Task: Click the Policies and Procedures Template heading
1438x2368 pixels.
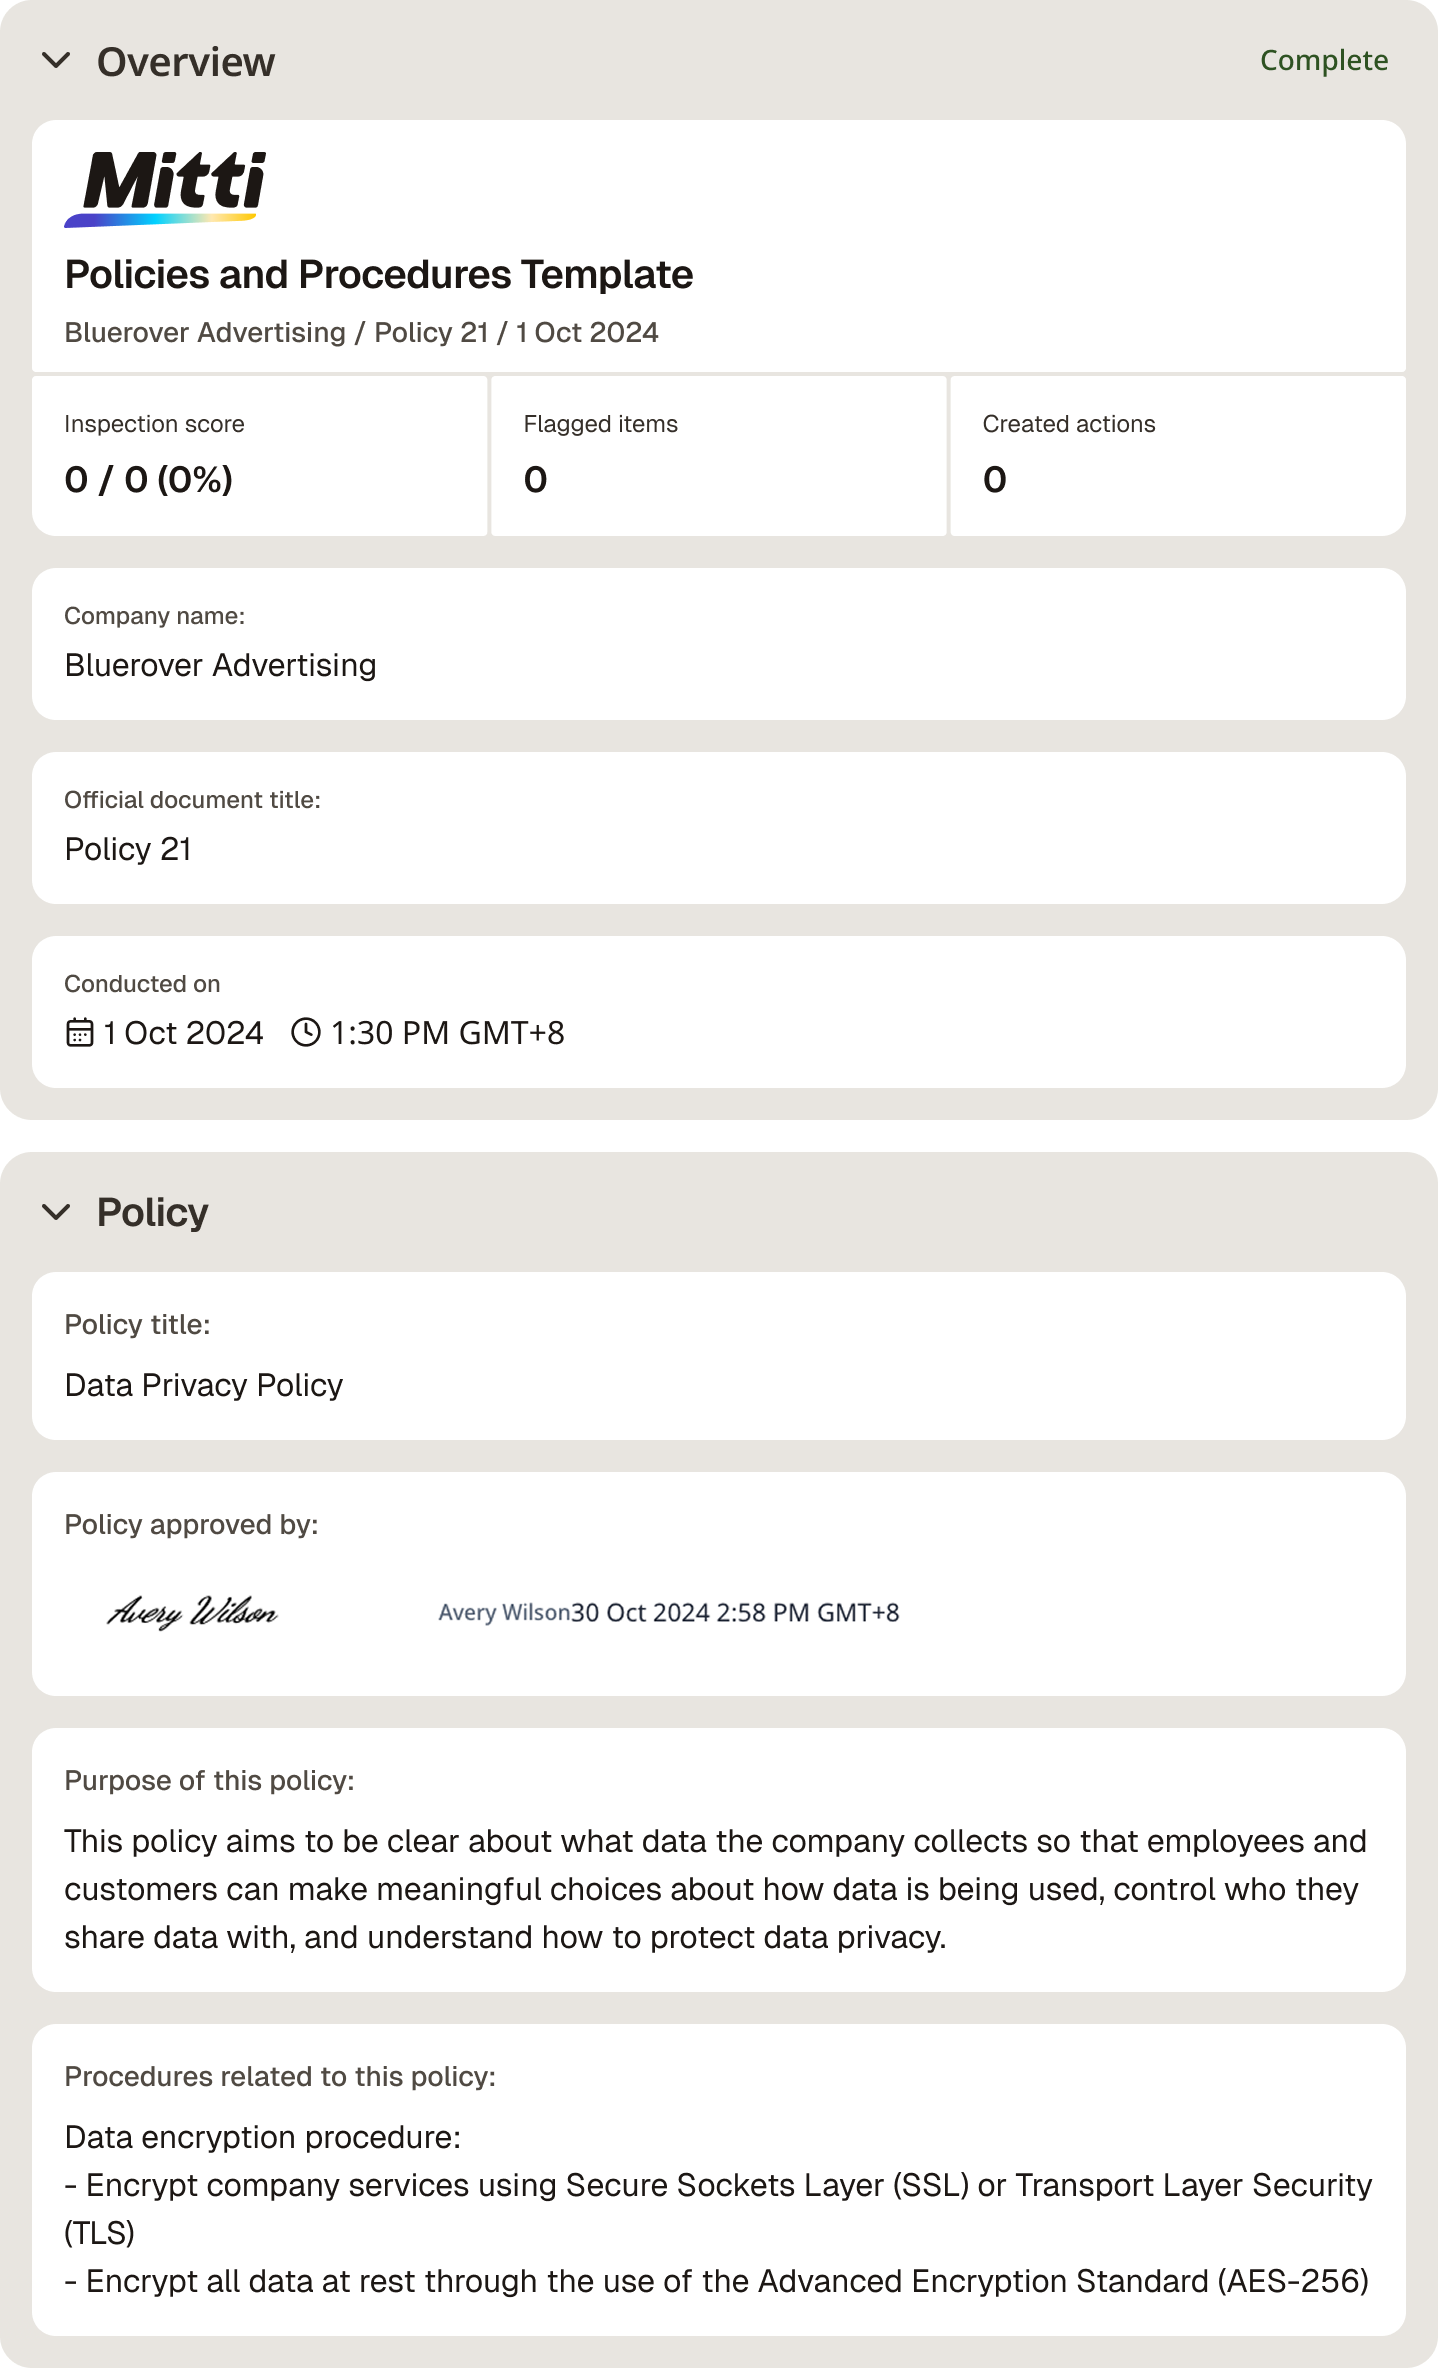Action: pyautogui.click(x=379, y=274)
